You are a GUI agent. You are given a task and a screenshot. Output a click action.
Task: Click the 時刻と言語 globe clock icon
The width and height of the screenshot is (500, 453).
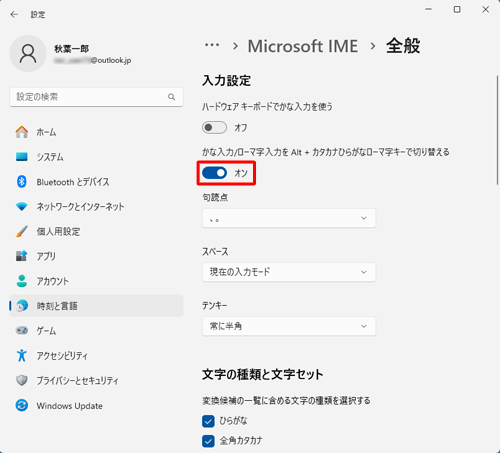pos(22,306)
